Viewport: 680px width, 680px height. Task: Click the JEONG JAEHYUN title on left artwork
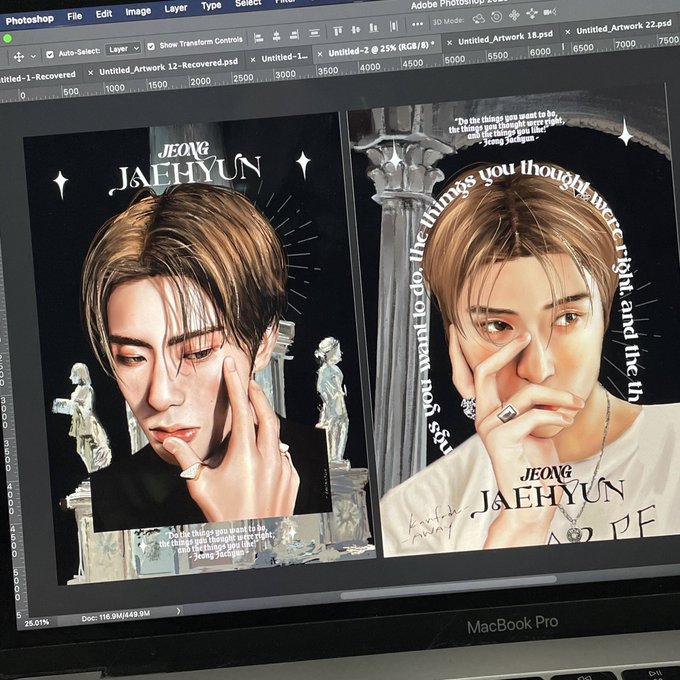point(186,170)
